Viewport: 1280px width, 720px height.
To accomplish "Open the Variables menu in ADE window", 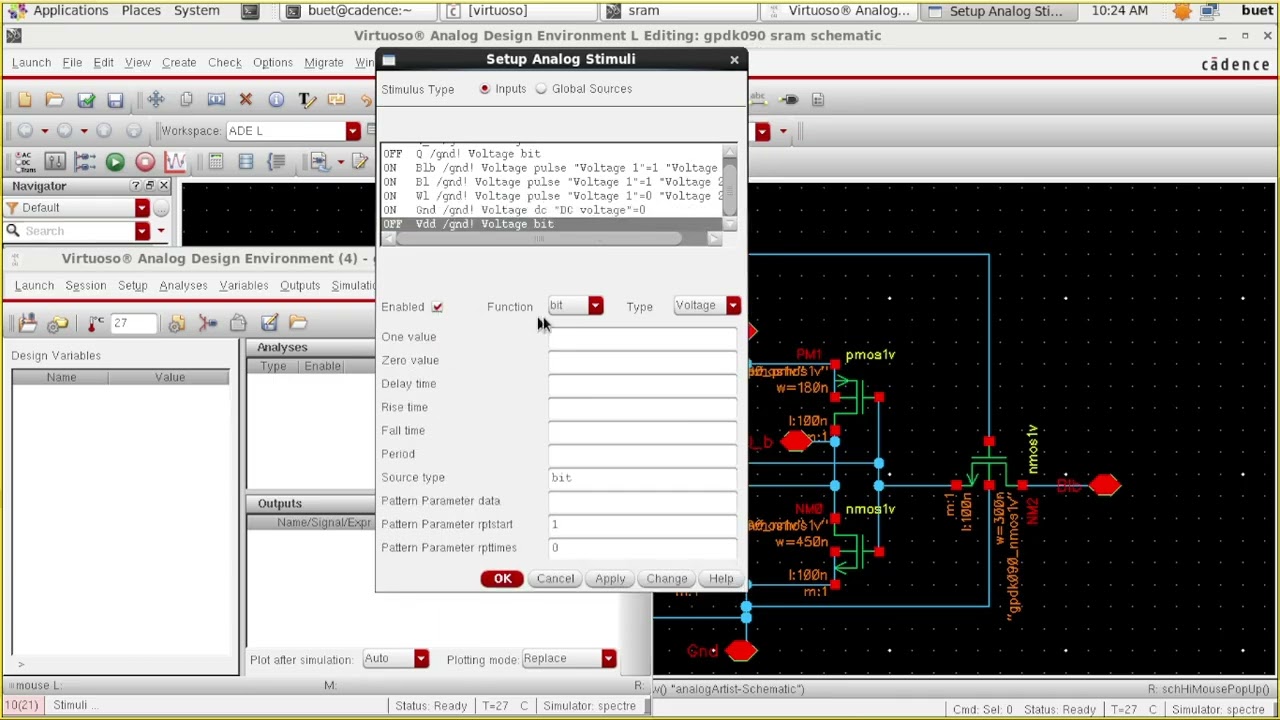I will pos(244,286).
